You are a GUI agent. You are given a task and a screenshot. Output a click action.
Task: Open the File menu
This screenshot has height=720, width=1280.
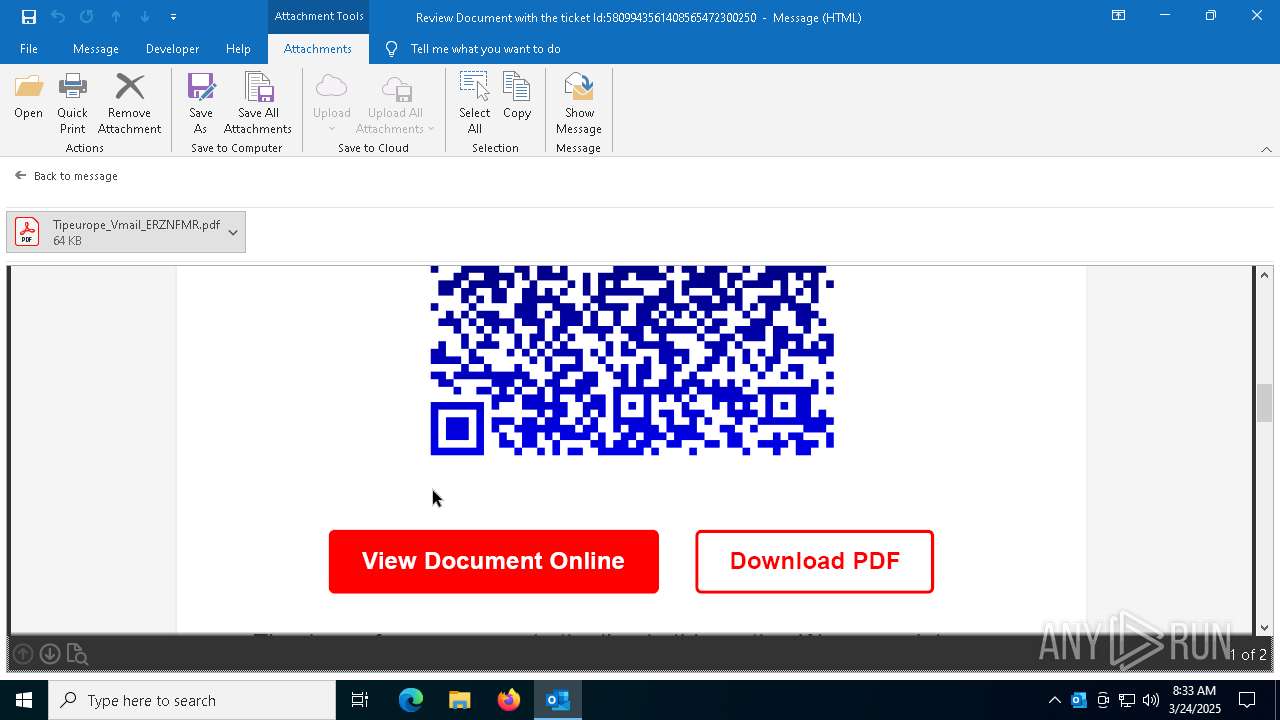[x=29, y=49]
